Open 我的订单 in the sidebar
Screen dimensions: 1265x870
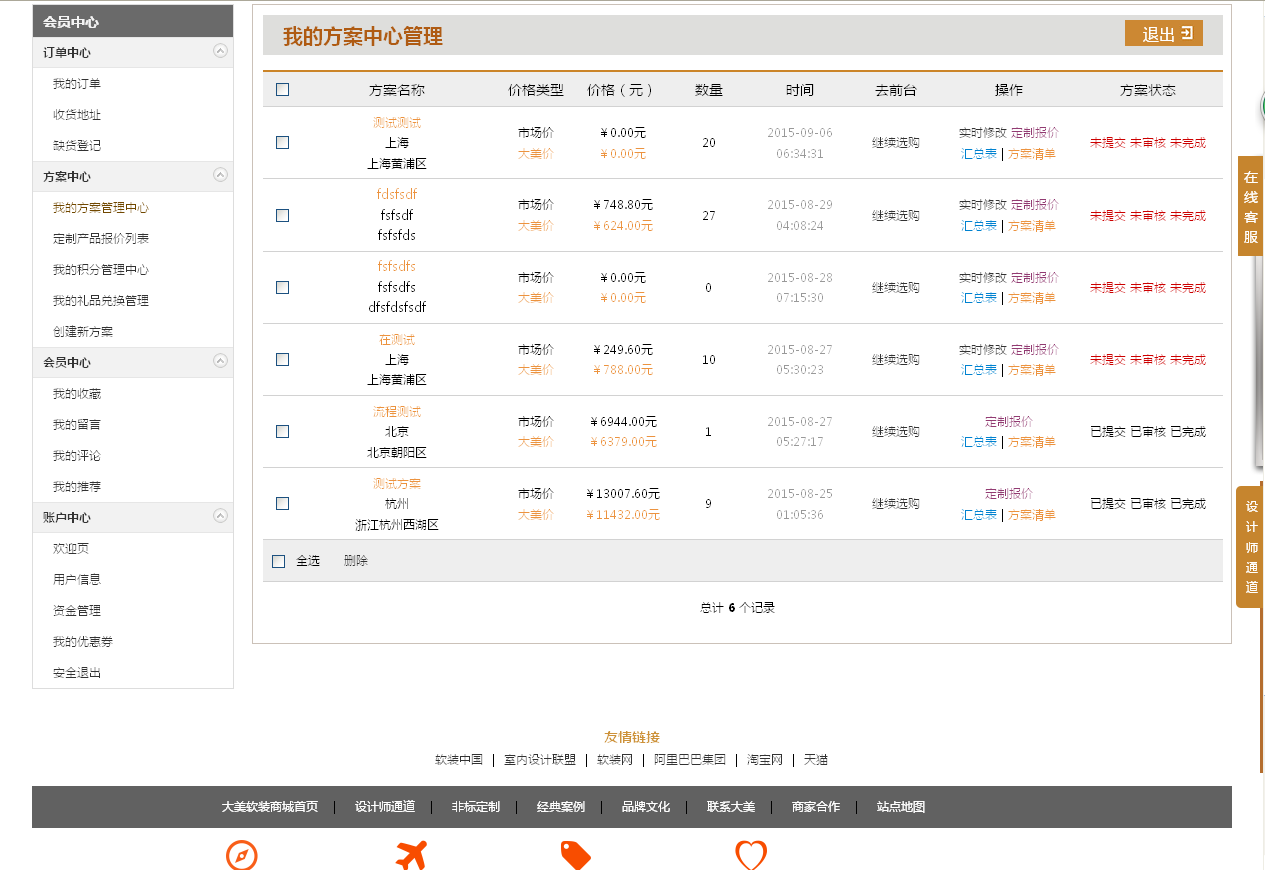click(x=77, y=84)
